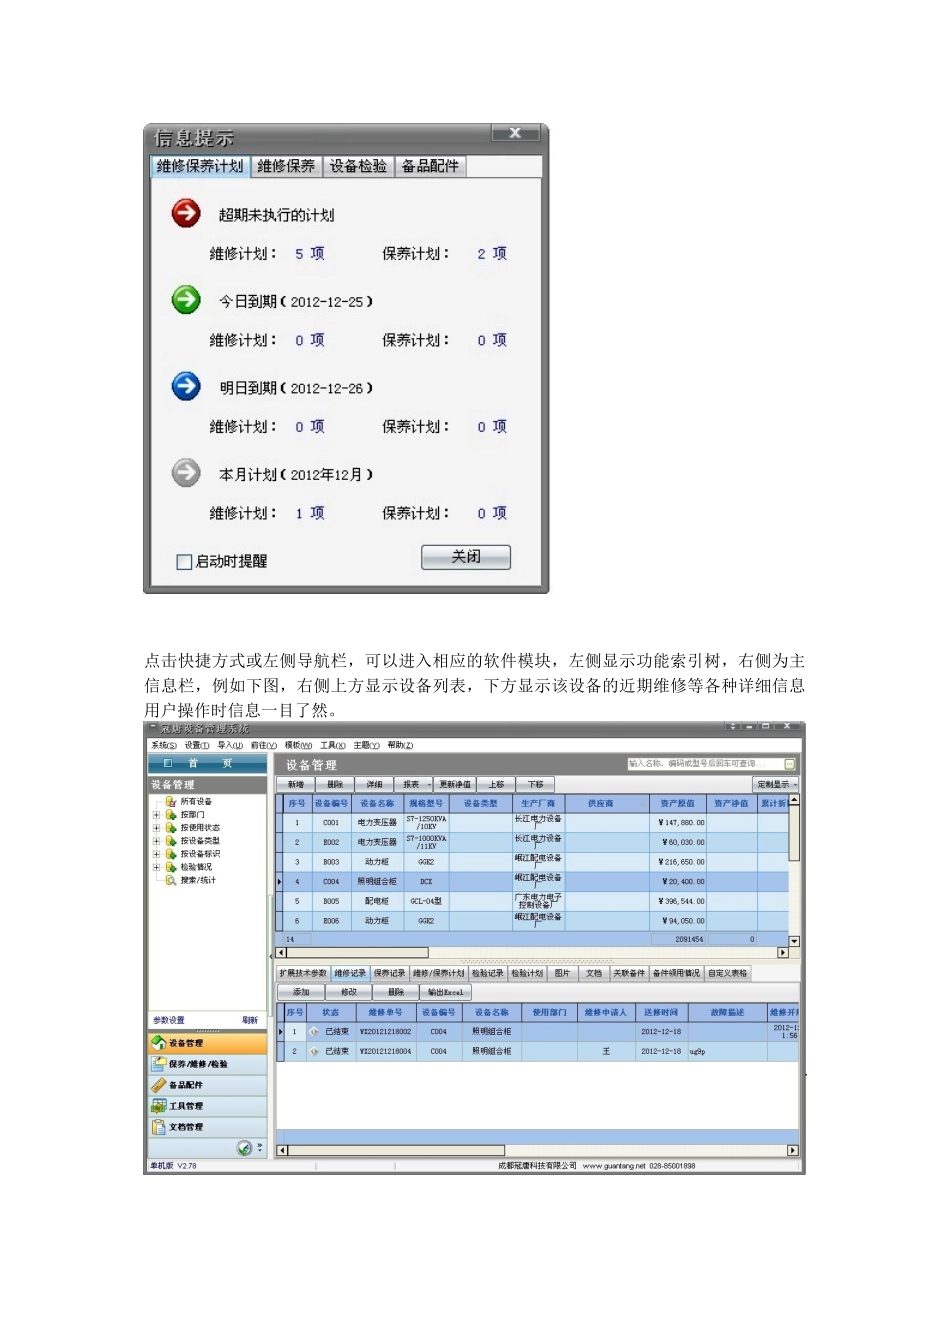Open the 报表 dropdown arrow
Screen dimensions: 950x1344
429,785
